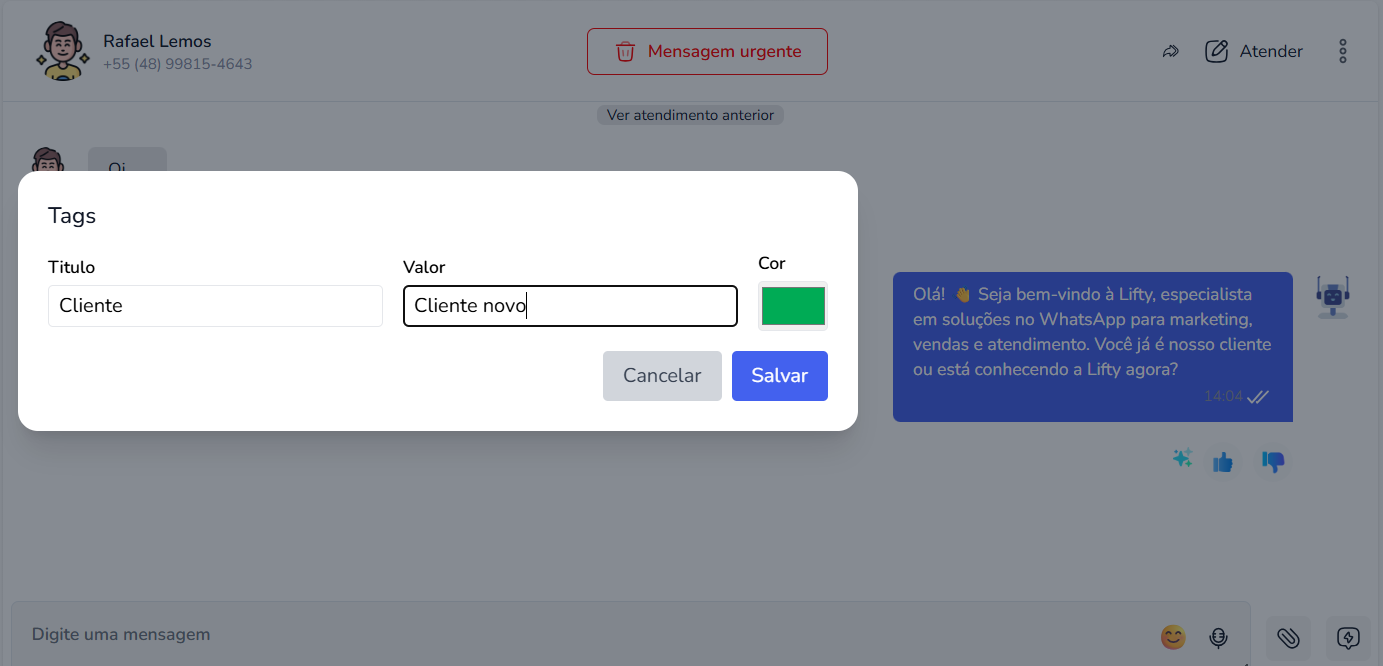Click the AI sparkle icon below message

(1182, 459)
